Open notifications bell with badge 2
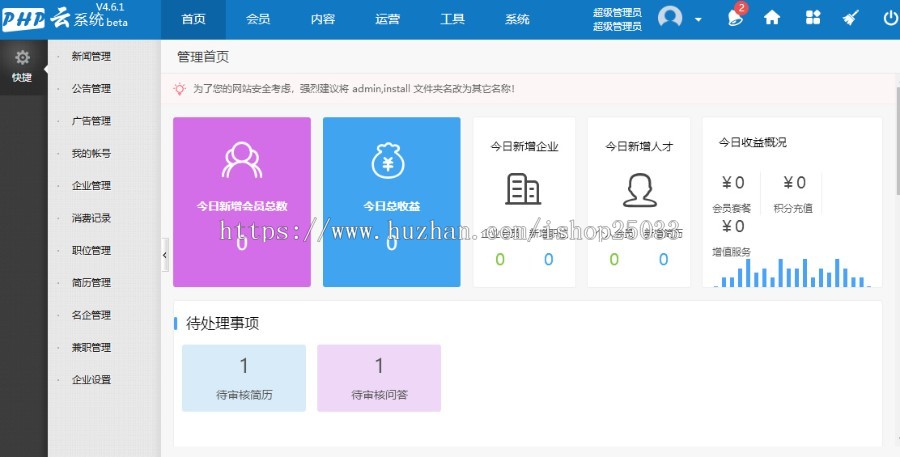 [x=736, y=17]
